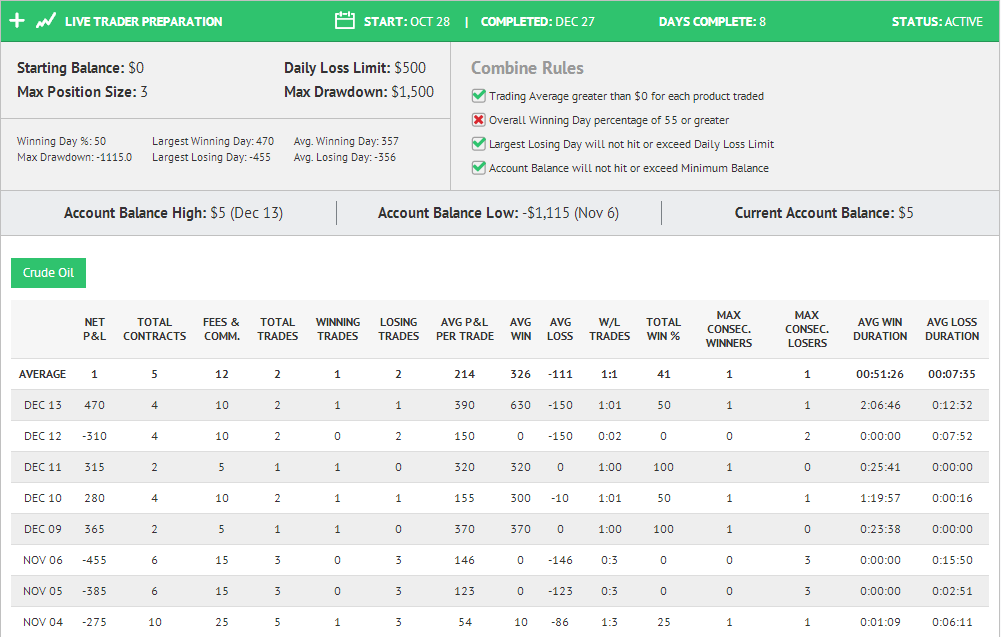Click the WINNING TRADES column header
The width and height of the screenshot is (1001, 637).
[338, 329]
